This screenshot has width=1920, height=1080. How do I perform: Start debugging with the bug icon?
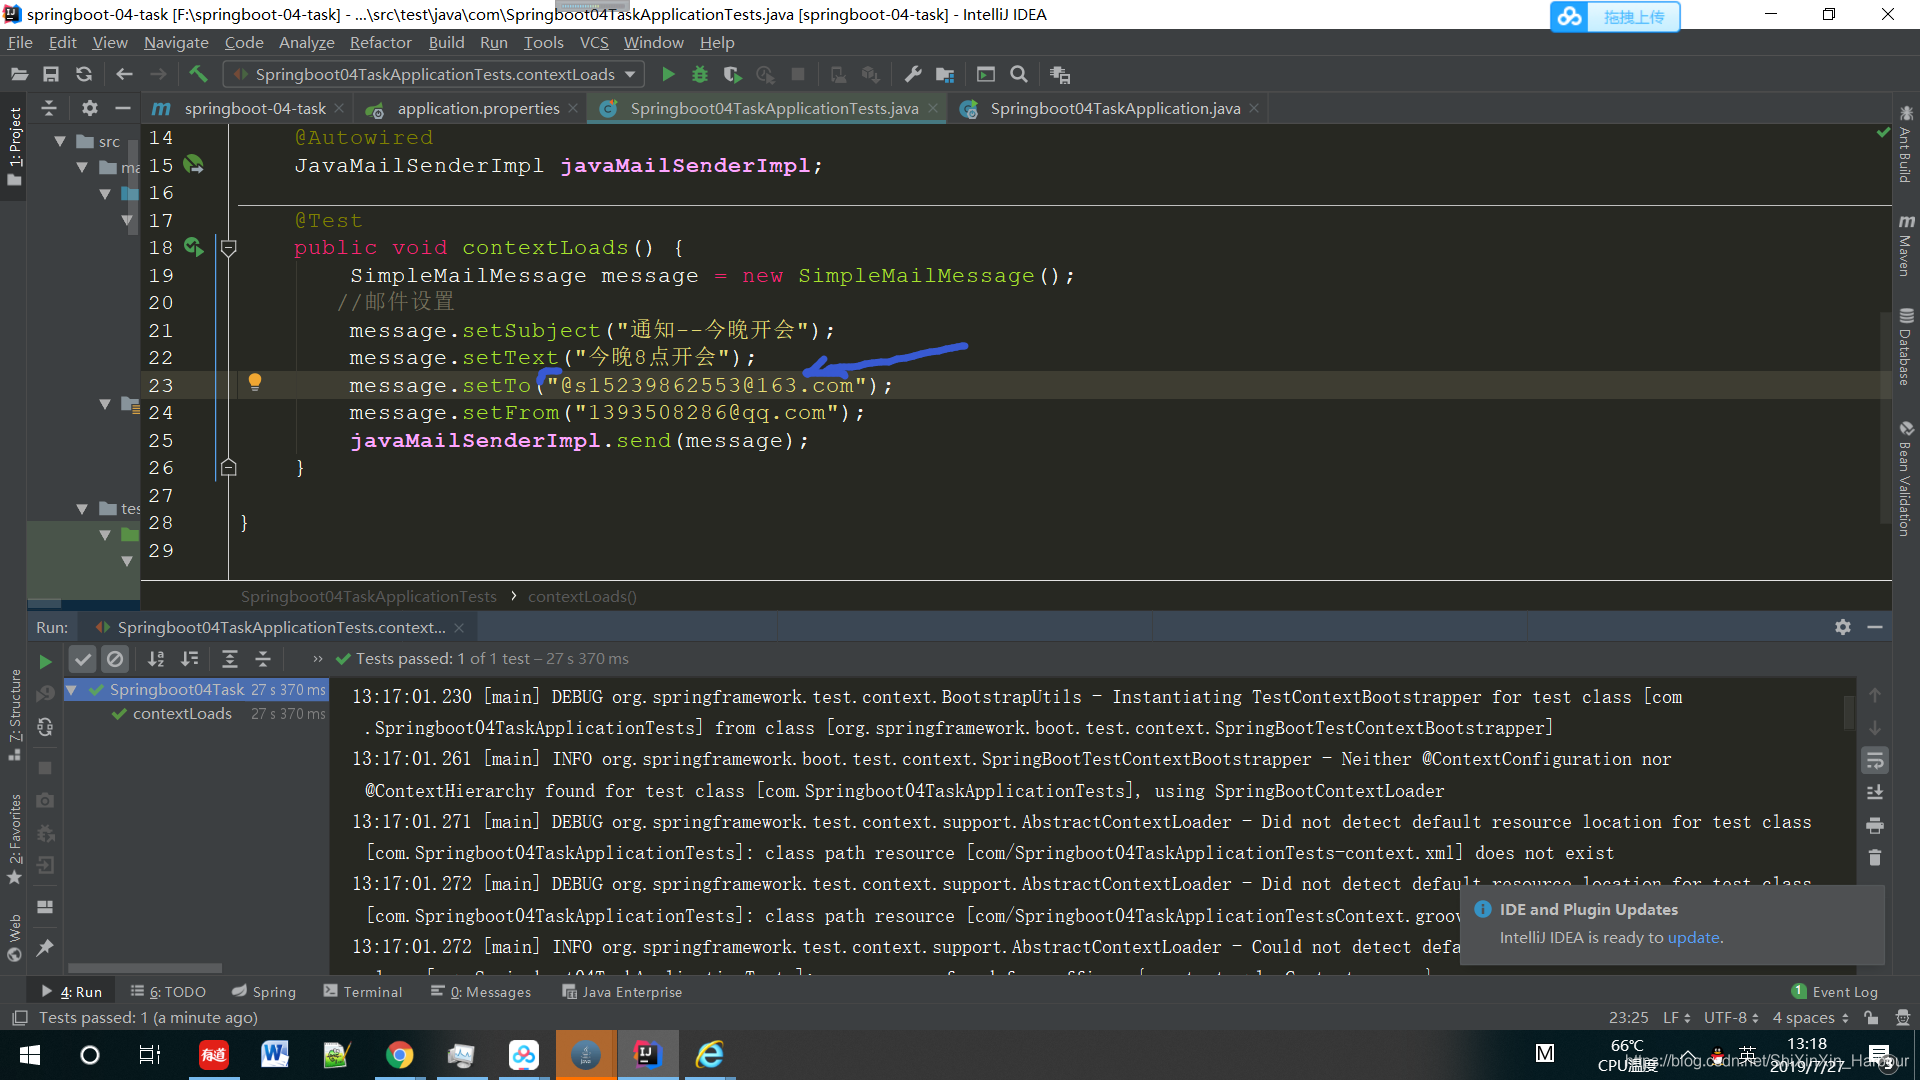699,74
